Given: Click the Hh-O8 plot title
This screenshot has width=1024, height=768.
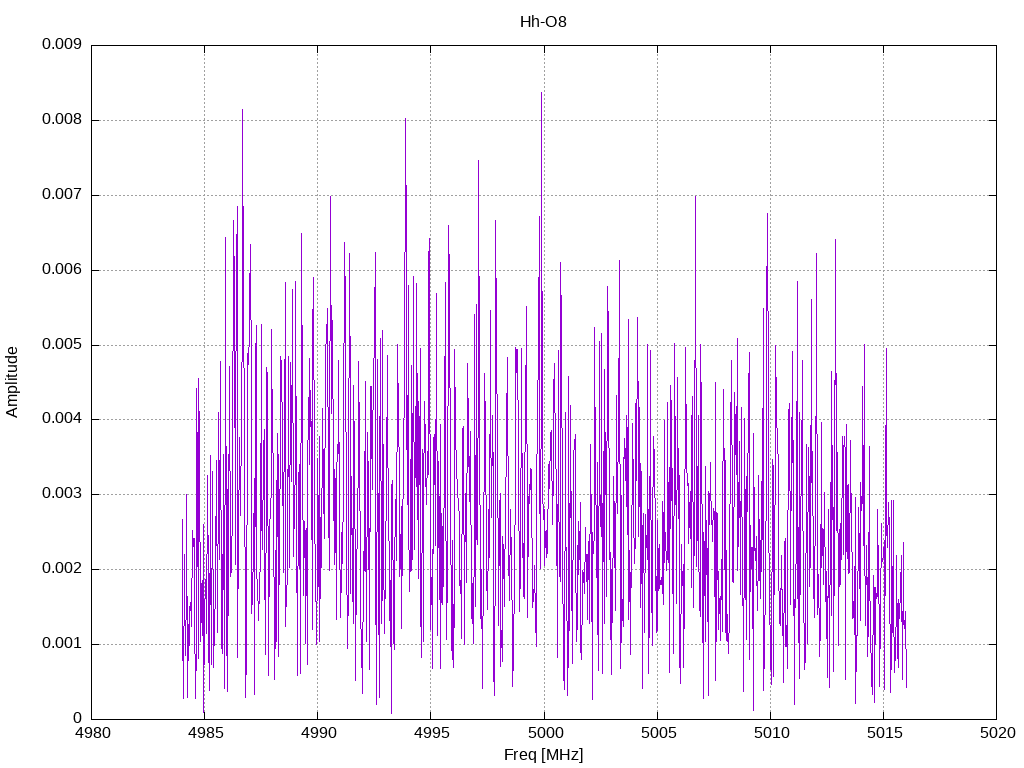Looking at the screenshot, I should coord(543,22).
